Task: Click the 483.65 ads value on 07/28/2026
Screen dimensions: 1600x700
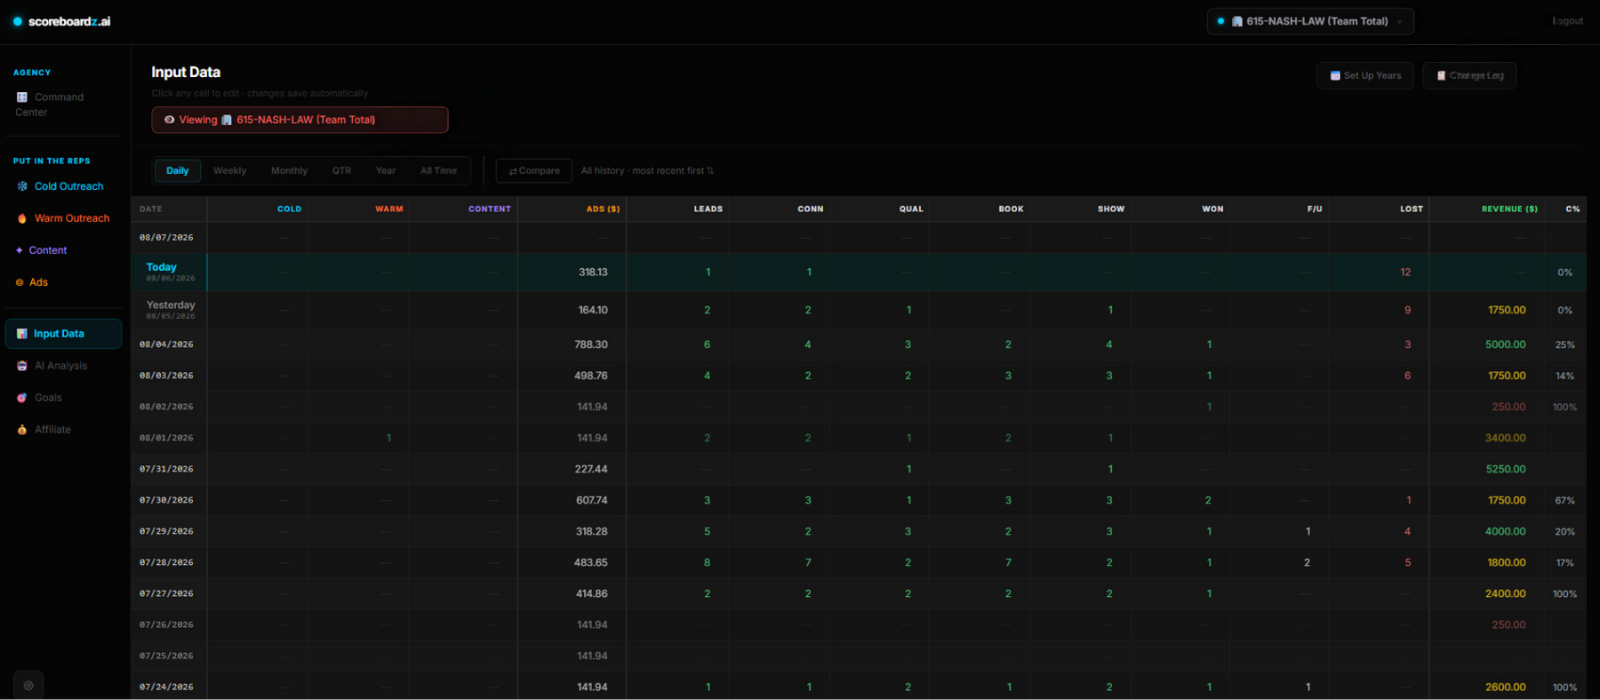Action: (591, 562)
